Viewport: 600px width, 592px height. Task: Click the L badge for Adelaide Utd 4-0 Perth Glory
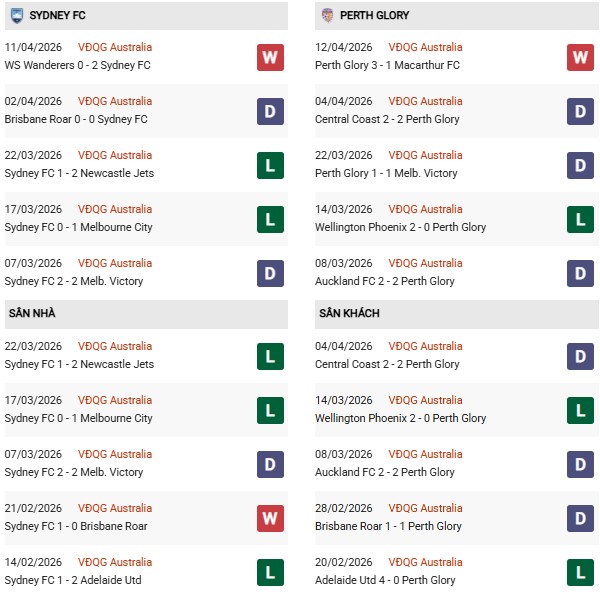(581, 572)
